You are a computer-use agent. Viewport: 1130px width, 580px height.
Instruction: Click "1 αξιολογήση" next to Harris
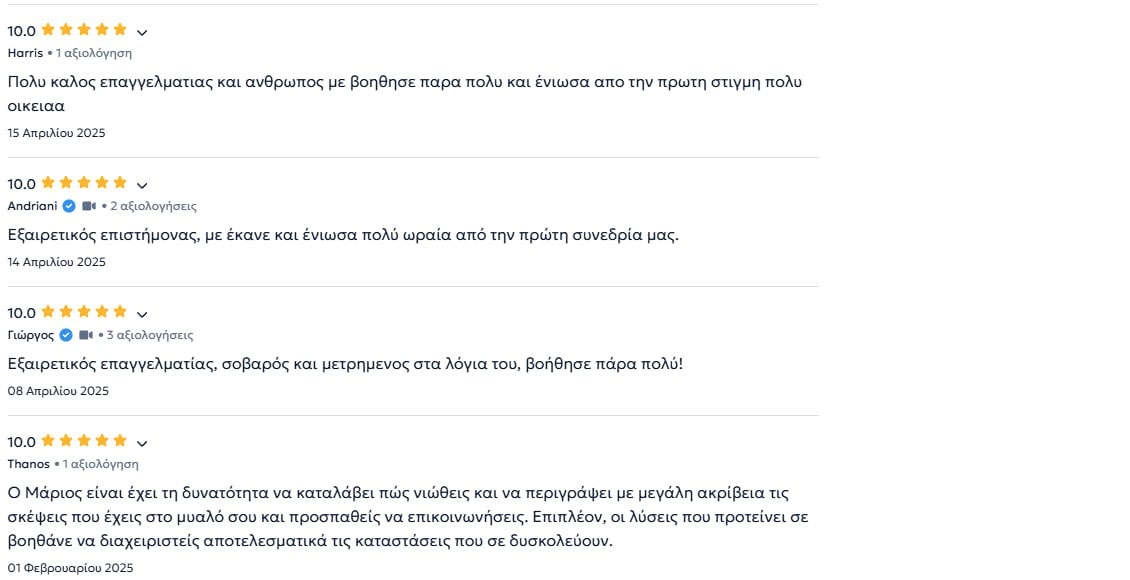(x=94, y=53)
